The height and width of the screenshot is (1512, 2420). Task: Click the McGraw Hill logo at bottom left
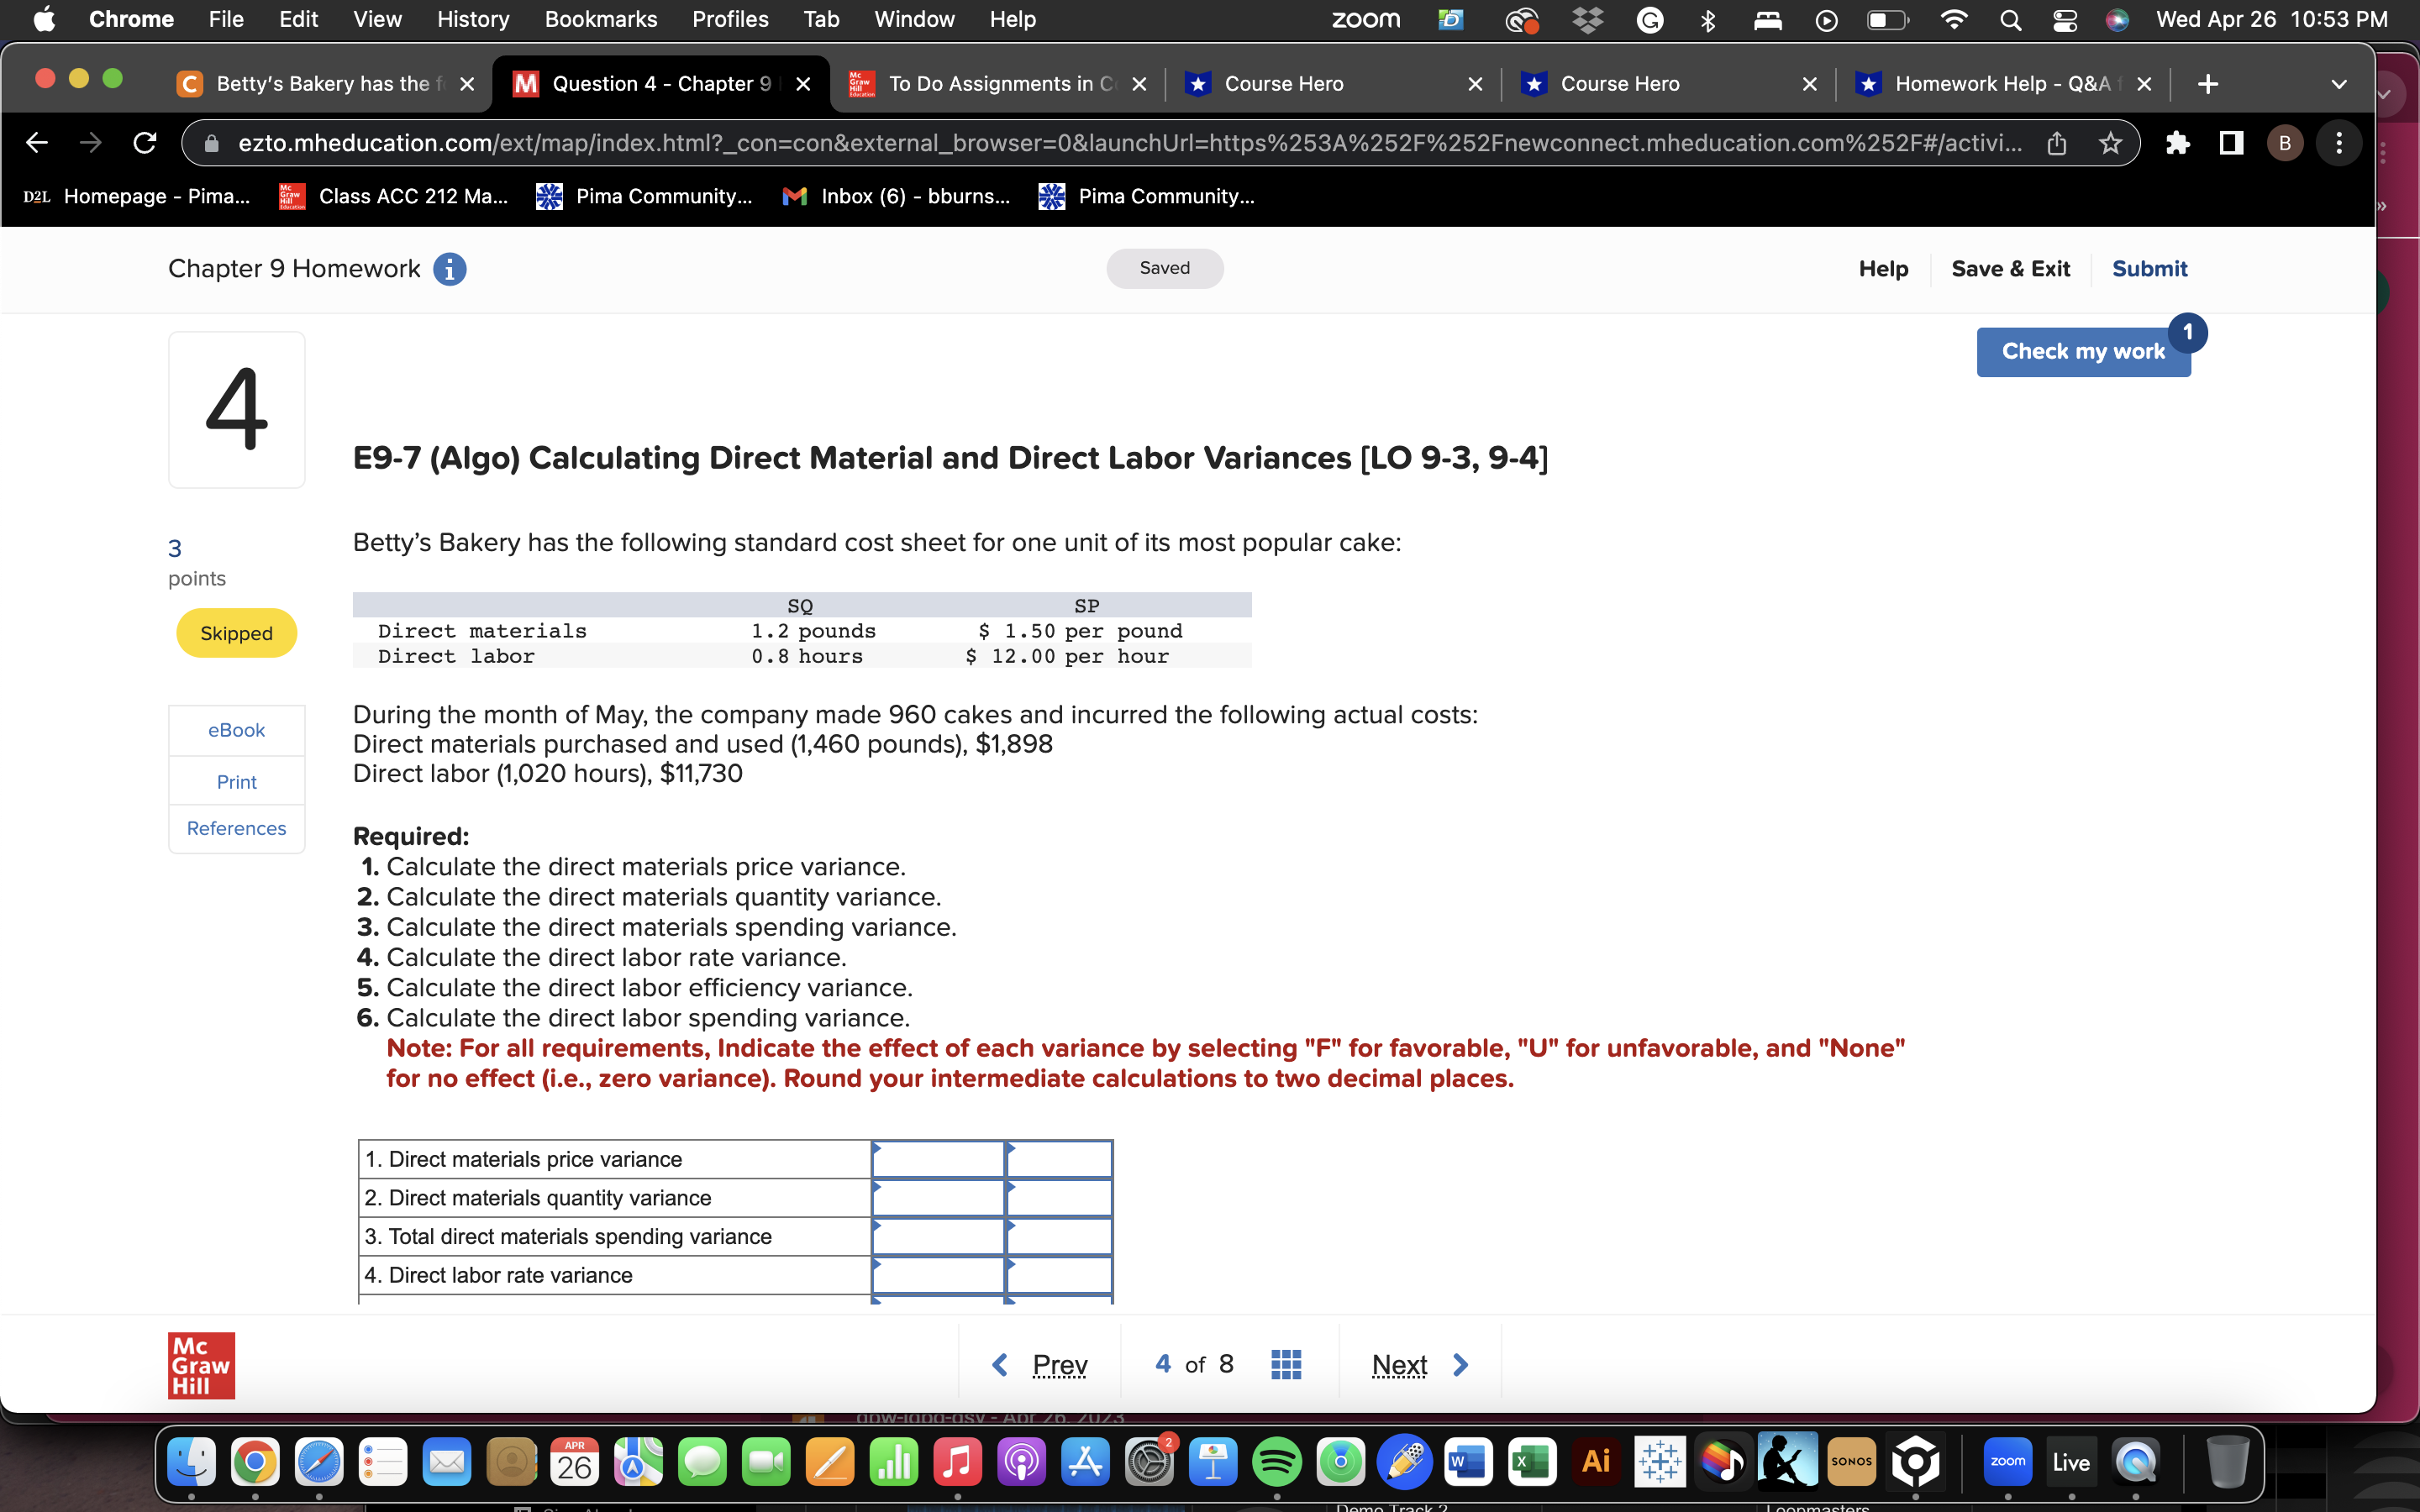[x=201, y=1364]
